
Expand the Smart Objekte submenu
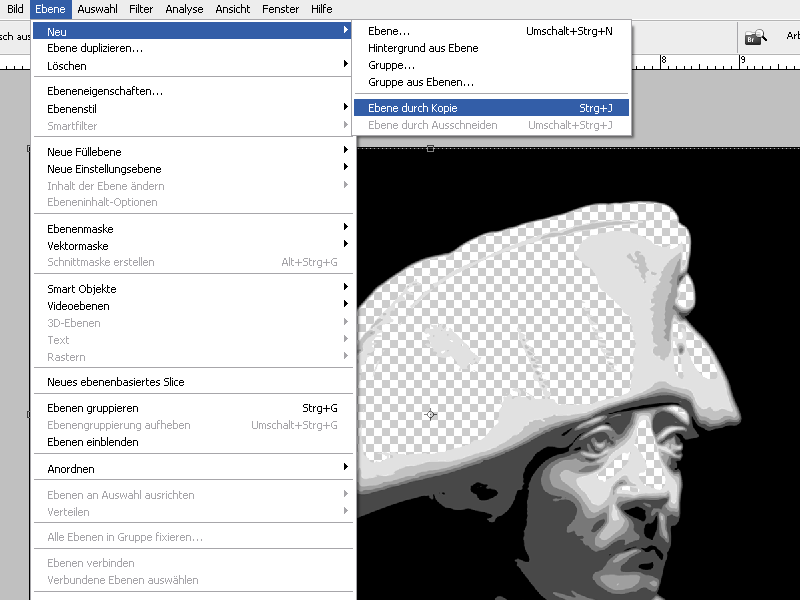[192, 289]
